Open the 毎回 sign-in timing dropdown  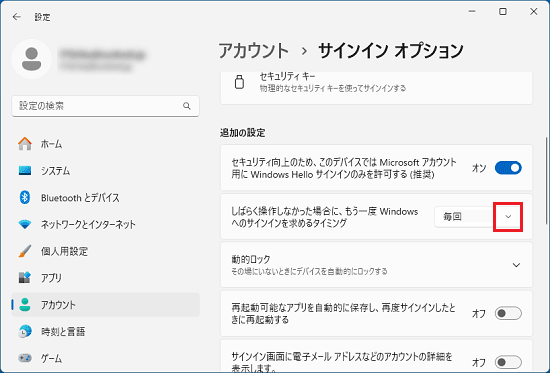coord(478,217)
